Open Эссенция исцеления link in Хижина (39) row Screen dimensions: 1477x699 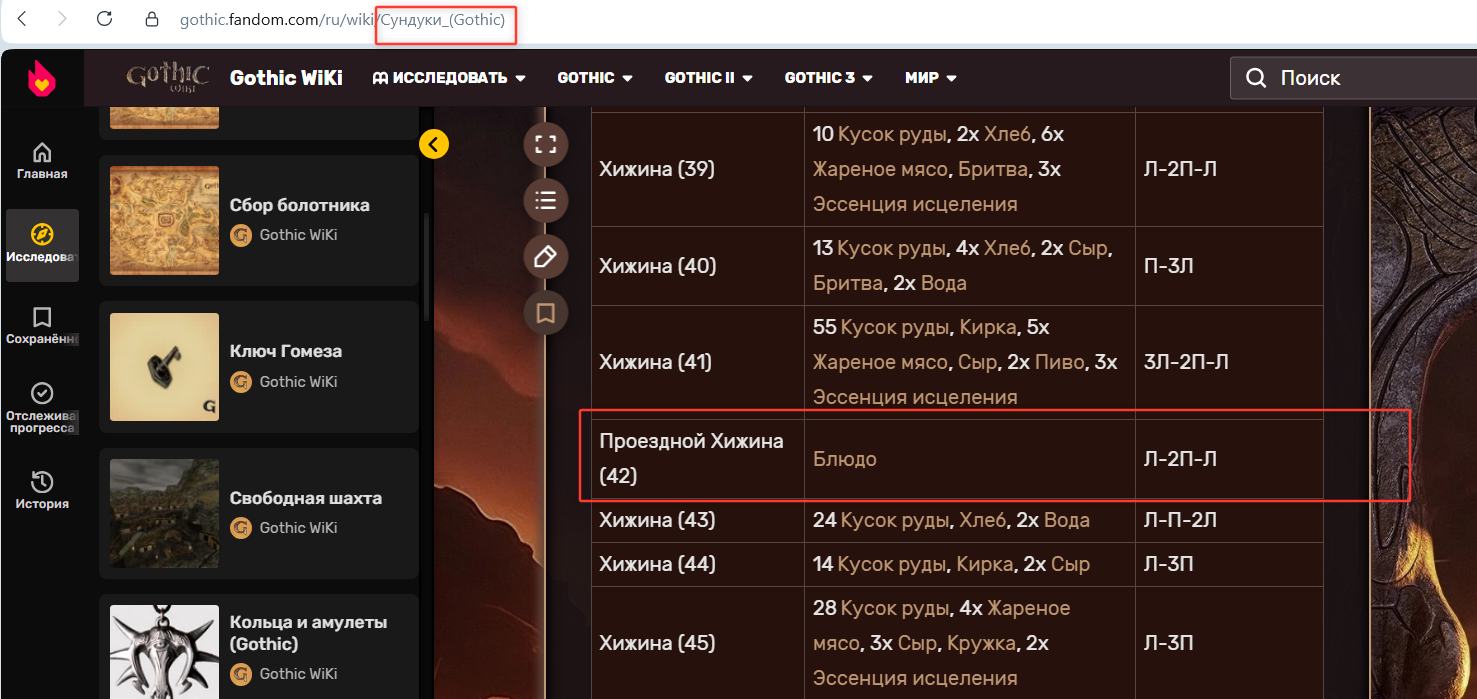point(915,204)
